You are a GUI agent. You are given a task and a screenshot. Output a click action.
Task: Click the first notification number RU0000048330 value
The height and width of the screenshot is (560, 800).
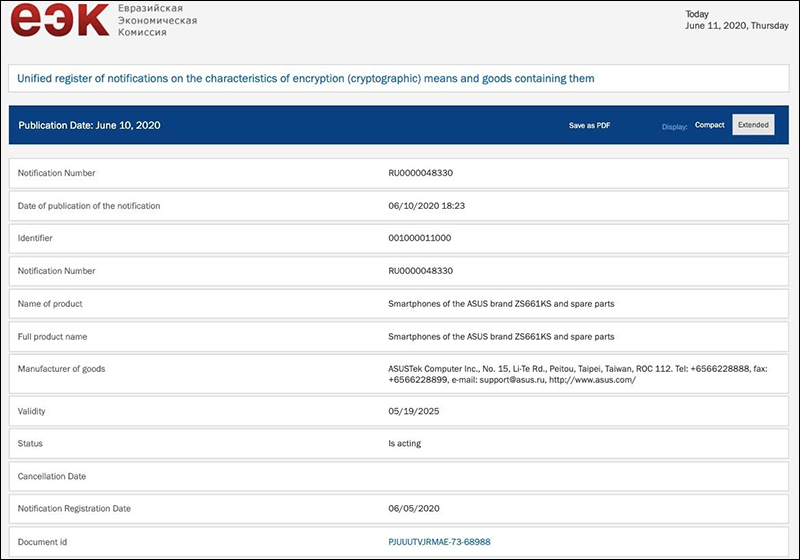[x=420, y=173]
